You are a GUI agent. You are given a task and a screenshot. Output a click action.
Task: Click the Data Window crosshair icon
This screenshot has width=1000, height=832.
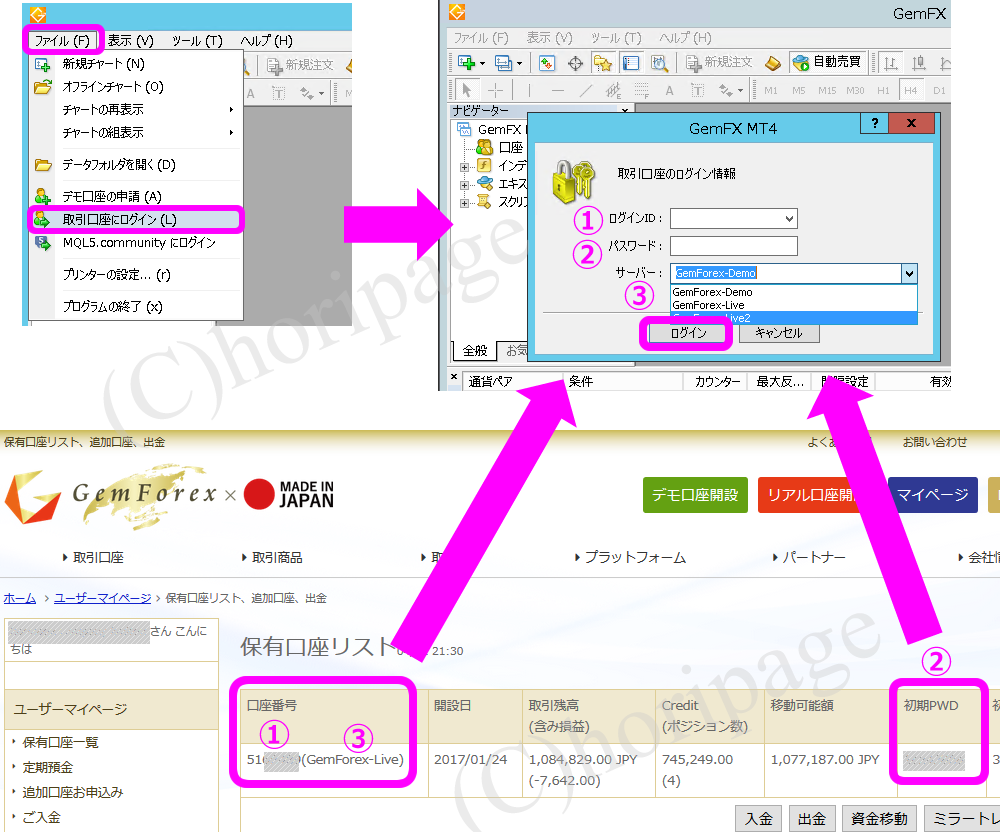pos(575,63)
